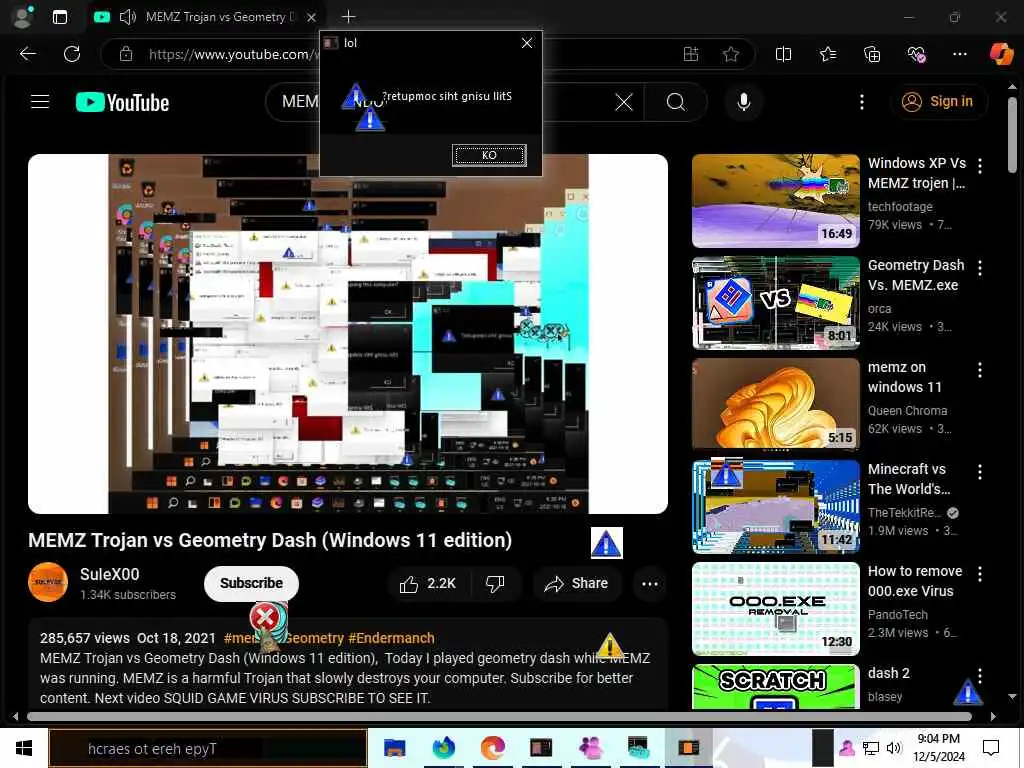Open Windows XP Vs MEMZ trojen thumbnail
Screen dimensions: 1024x768
click(x=776, y=200)
